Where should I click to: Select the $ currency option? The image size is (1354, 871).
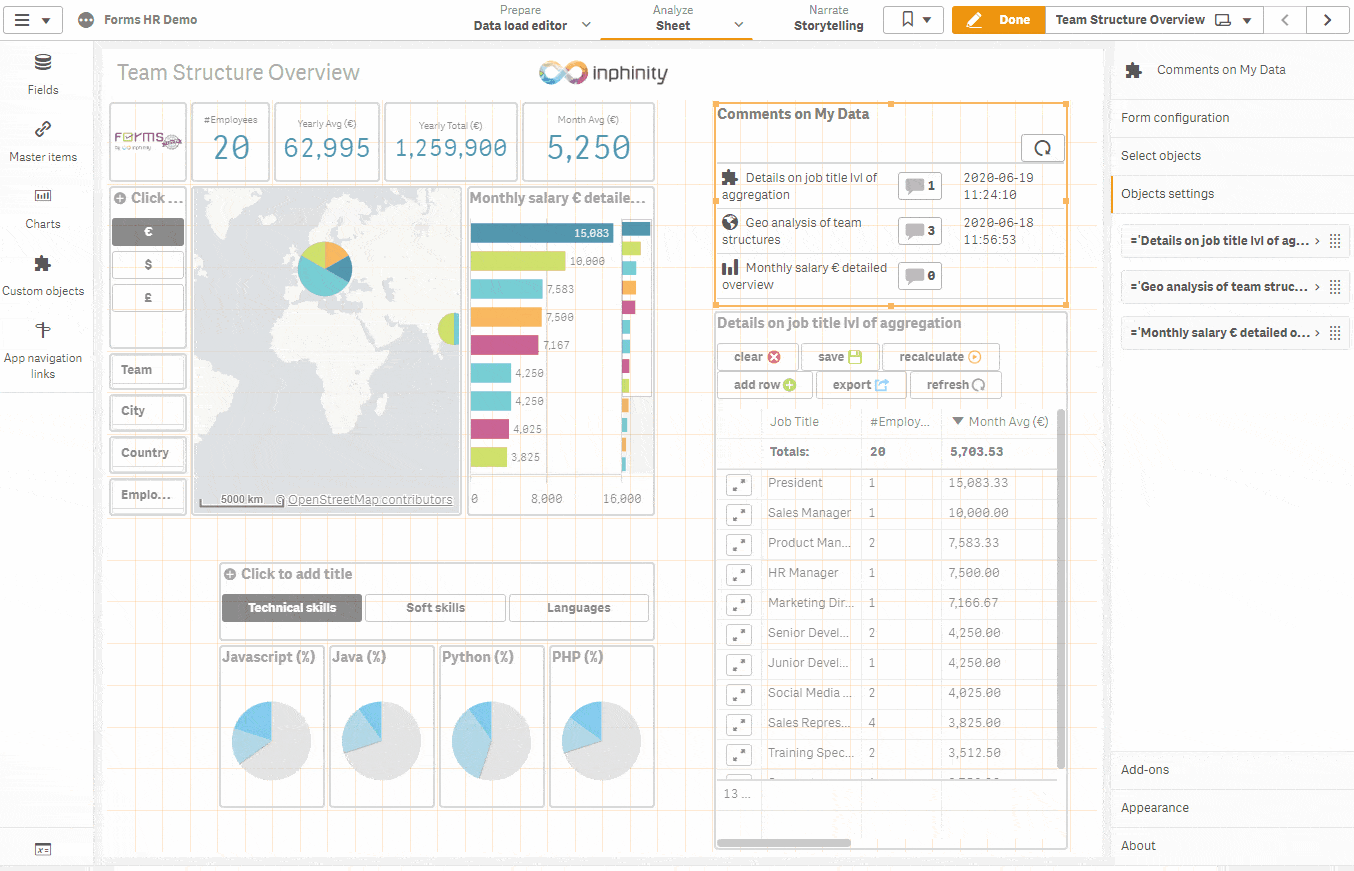148,265
